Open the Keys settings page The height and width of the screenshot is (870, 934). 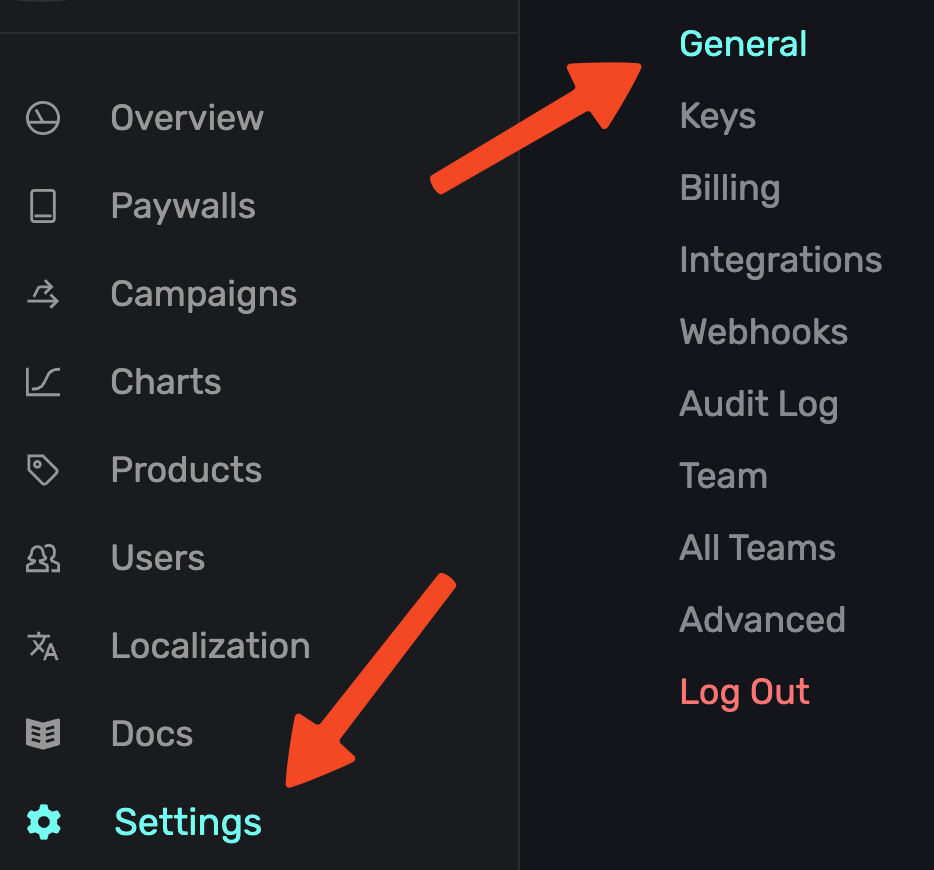click(718, 116)
